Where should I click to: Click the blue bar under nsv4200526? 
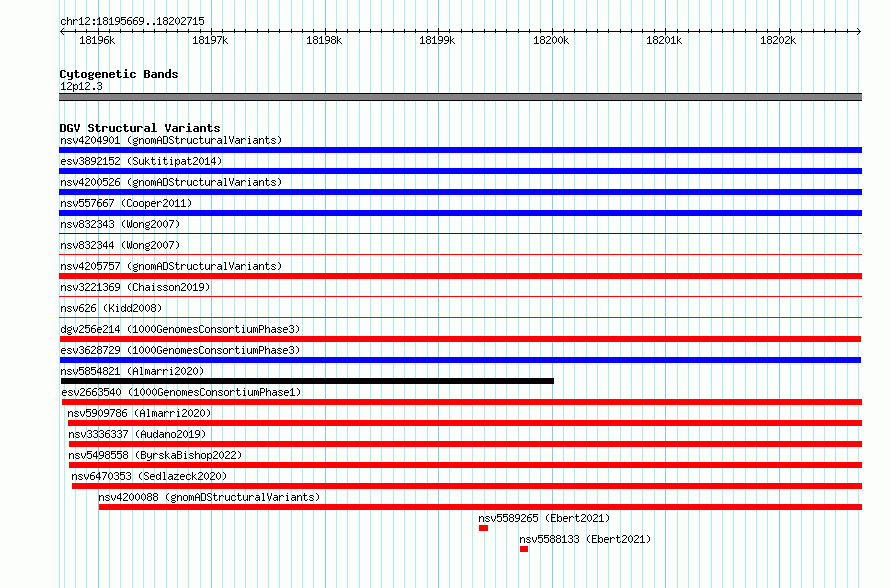460,192
